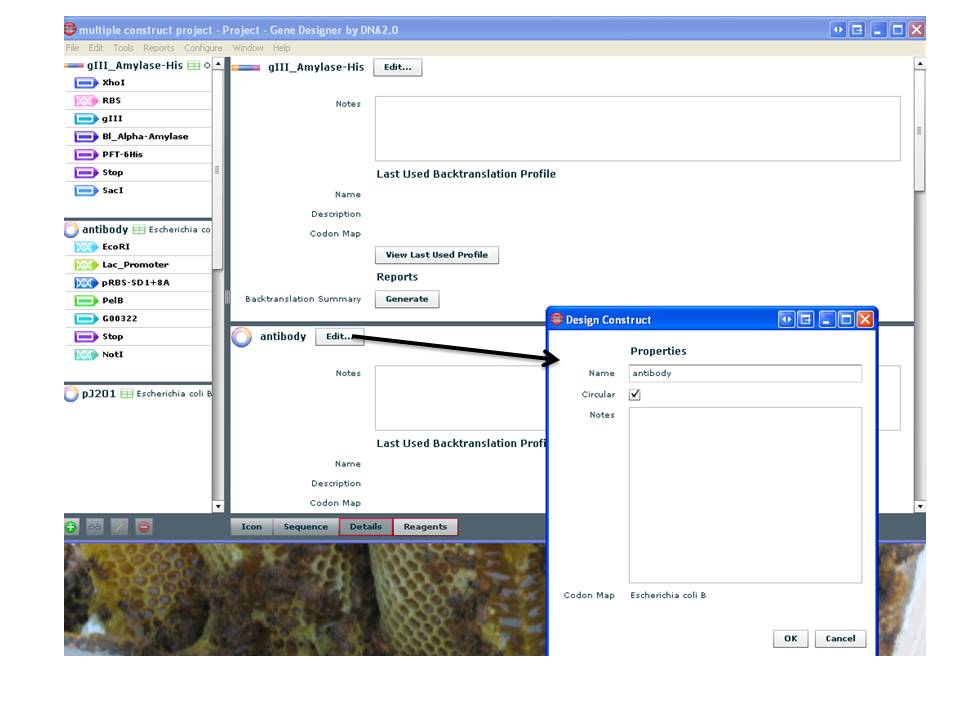Image resolution: width=960 pixels, height=720 pixels.
Task: Click the antibody circular icon in details pane
Action: [x=242, y=337]
